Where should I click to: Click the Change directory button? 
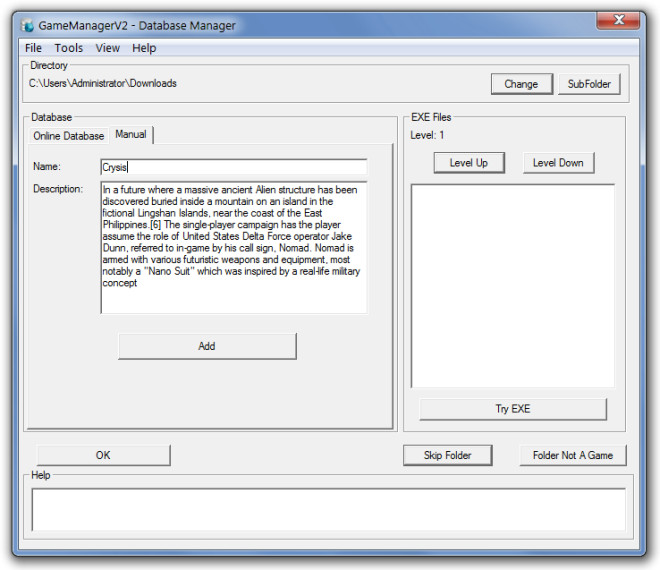point(522,84)
